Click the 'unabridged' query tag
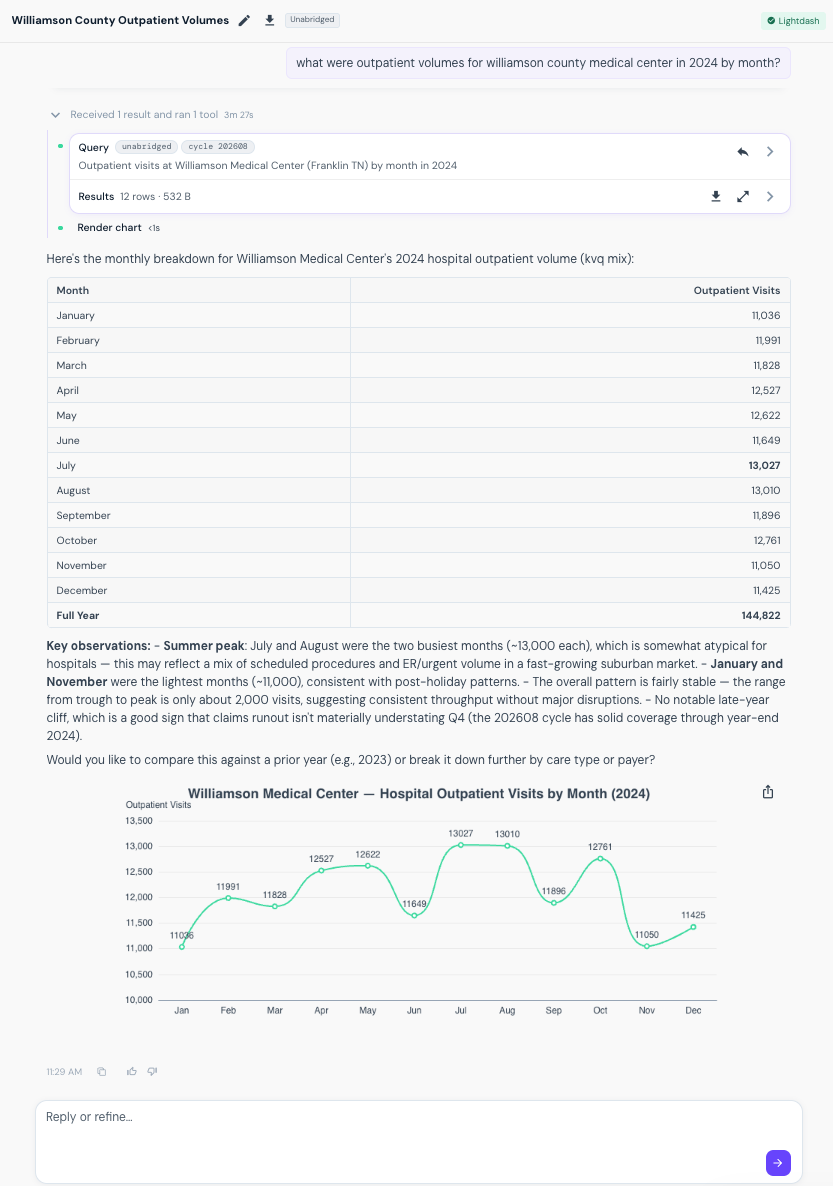 coord(147,147)
